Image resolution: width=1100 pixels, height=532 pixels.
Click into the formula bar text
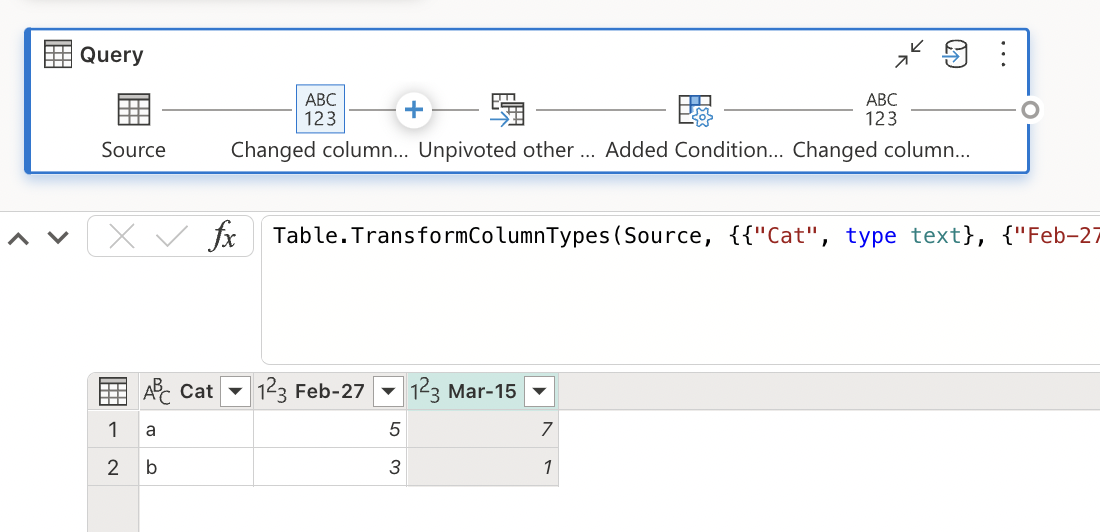[680, 290]
